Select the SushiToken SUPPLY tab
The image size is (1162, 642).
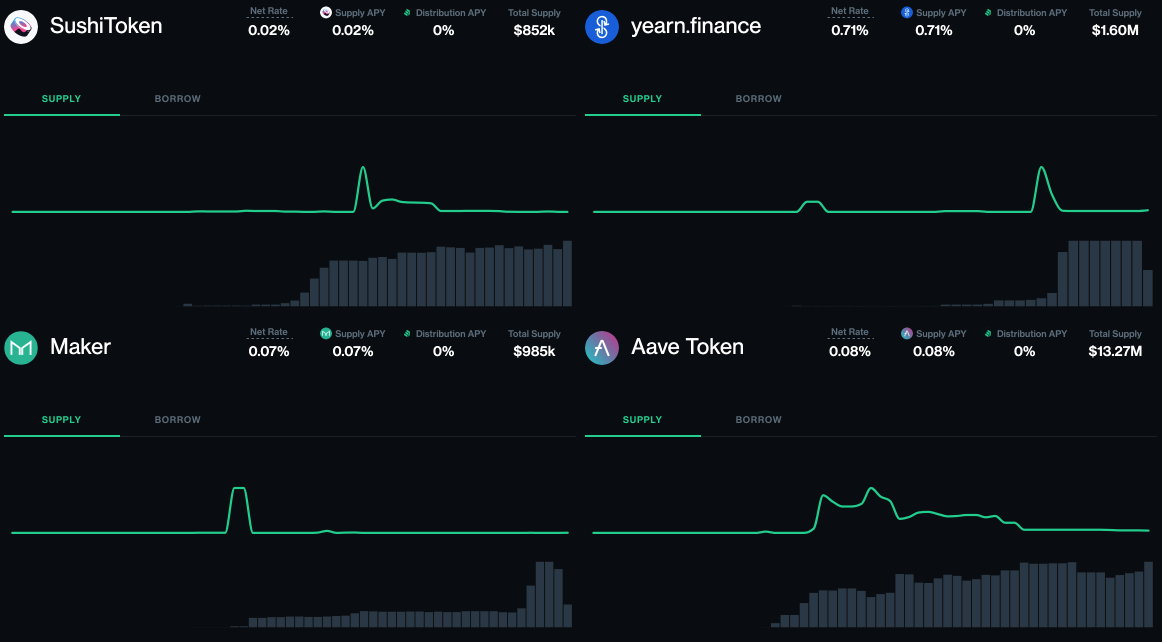(x=62, y=99)
